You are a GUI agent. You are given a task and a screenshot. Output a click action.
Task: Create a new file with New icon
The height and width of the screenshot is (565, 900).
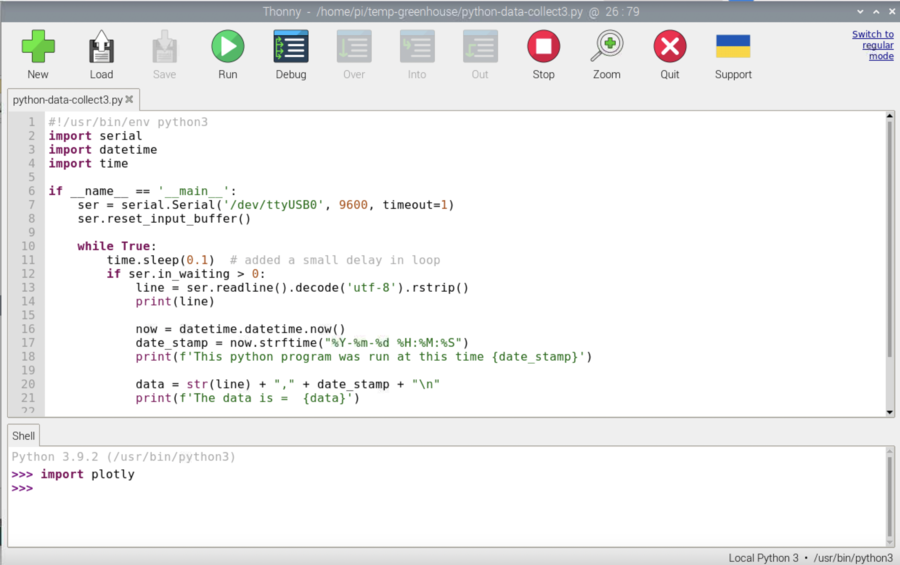[x=38, y=47]
